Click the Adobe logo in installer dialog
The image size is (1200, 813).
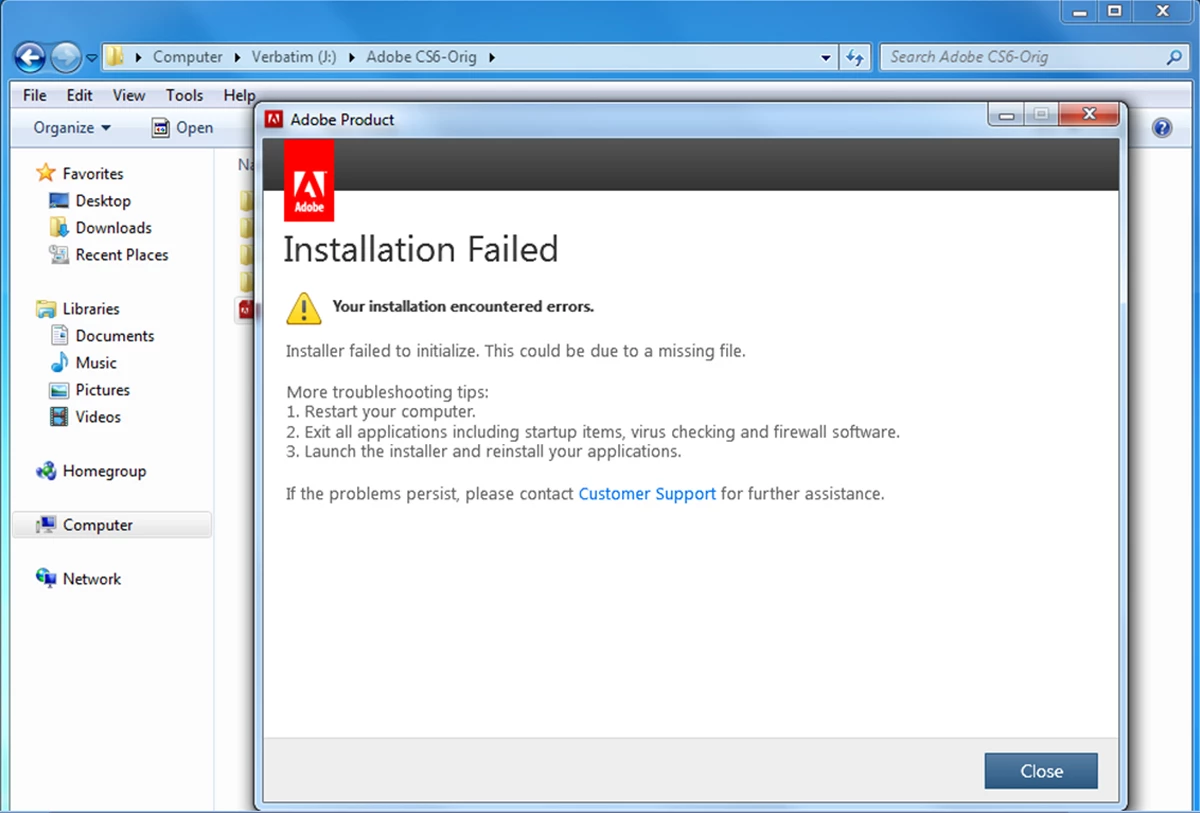pyautogui.click(x=309, y=181)
